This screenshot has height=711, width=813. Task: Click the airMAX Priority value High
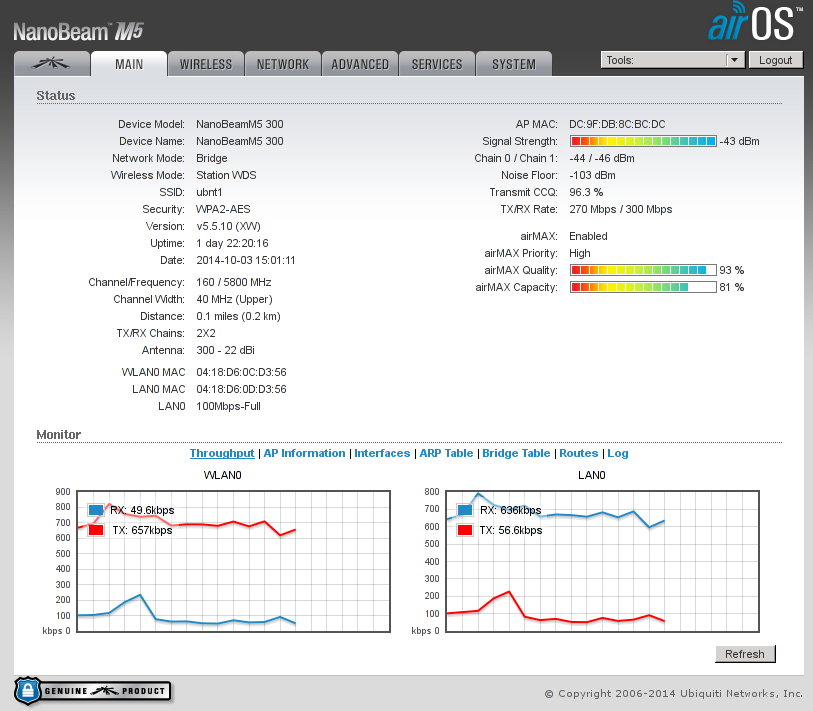(580, 253)
